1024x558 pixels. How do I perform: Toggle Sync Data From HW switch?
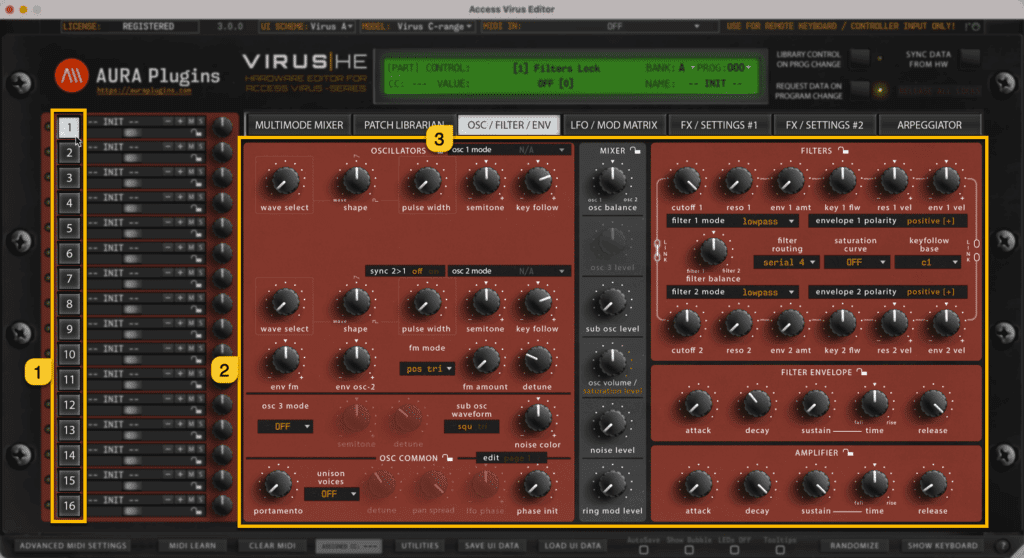(970, 59)
